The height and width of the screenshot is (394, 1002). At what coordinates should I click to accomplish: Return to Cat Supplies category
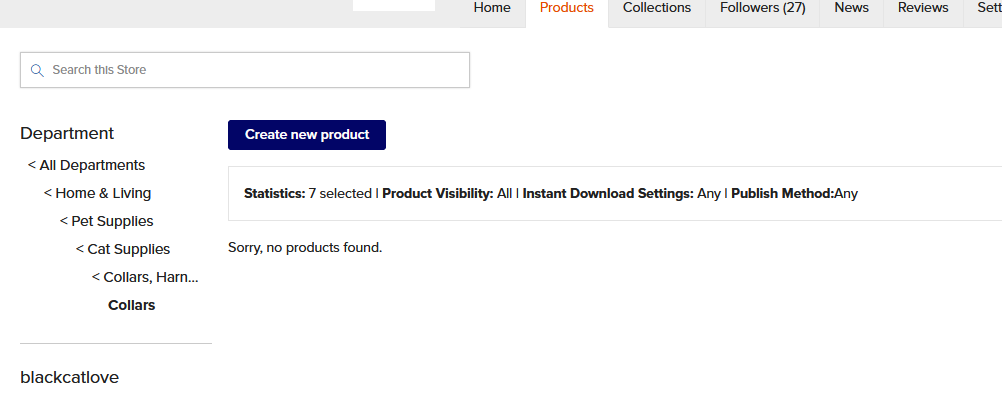click(x=123, y=249)
